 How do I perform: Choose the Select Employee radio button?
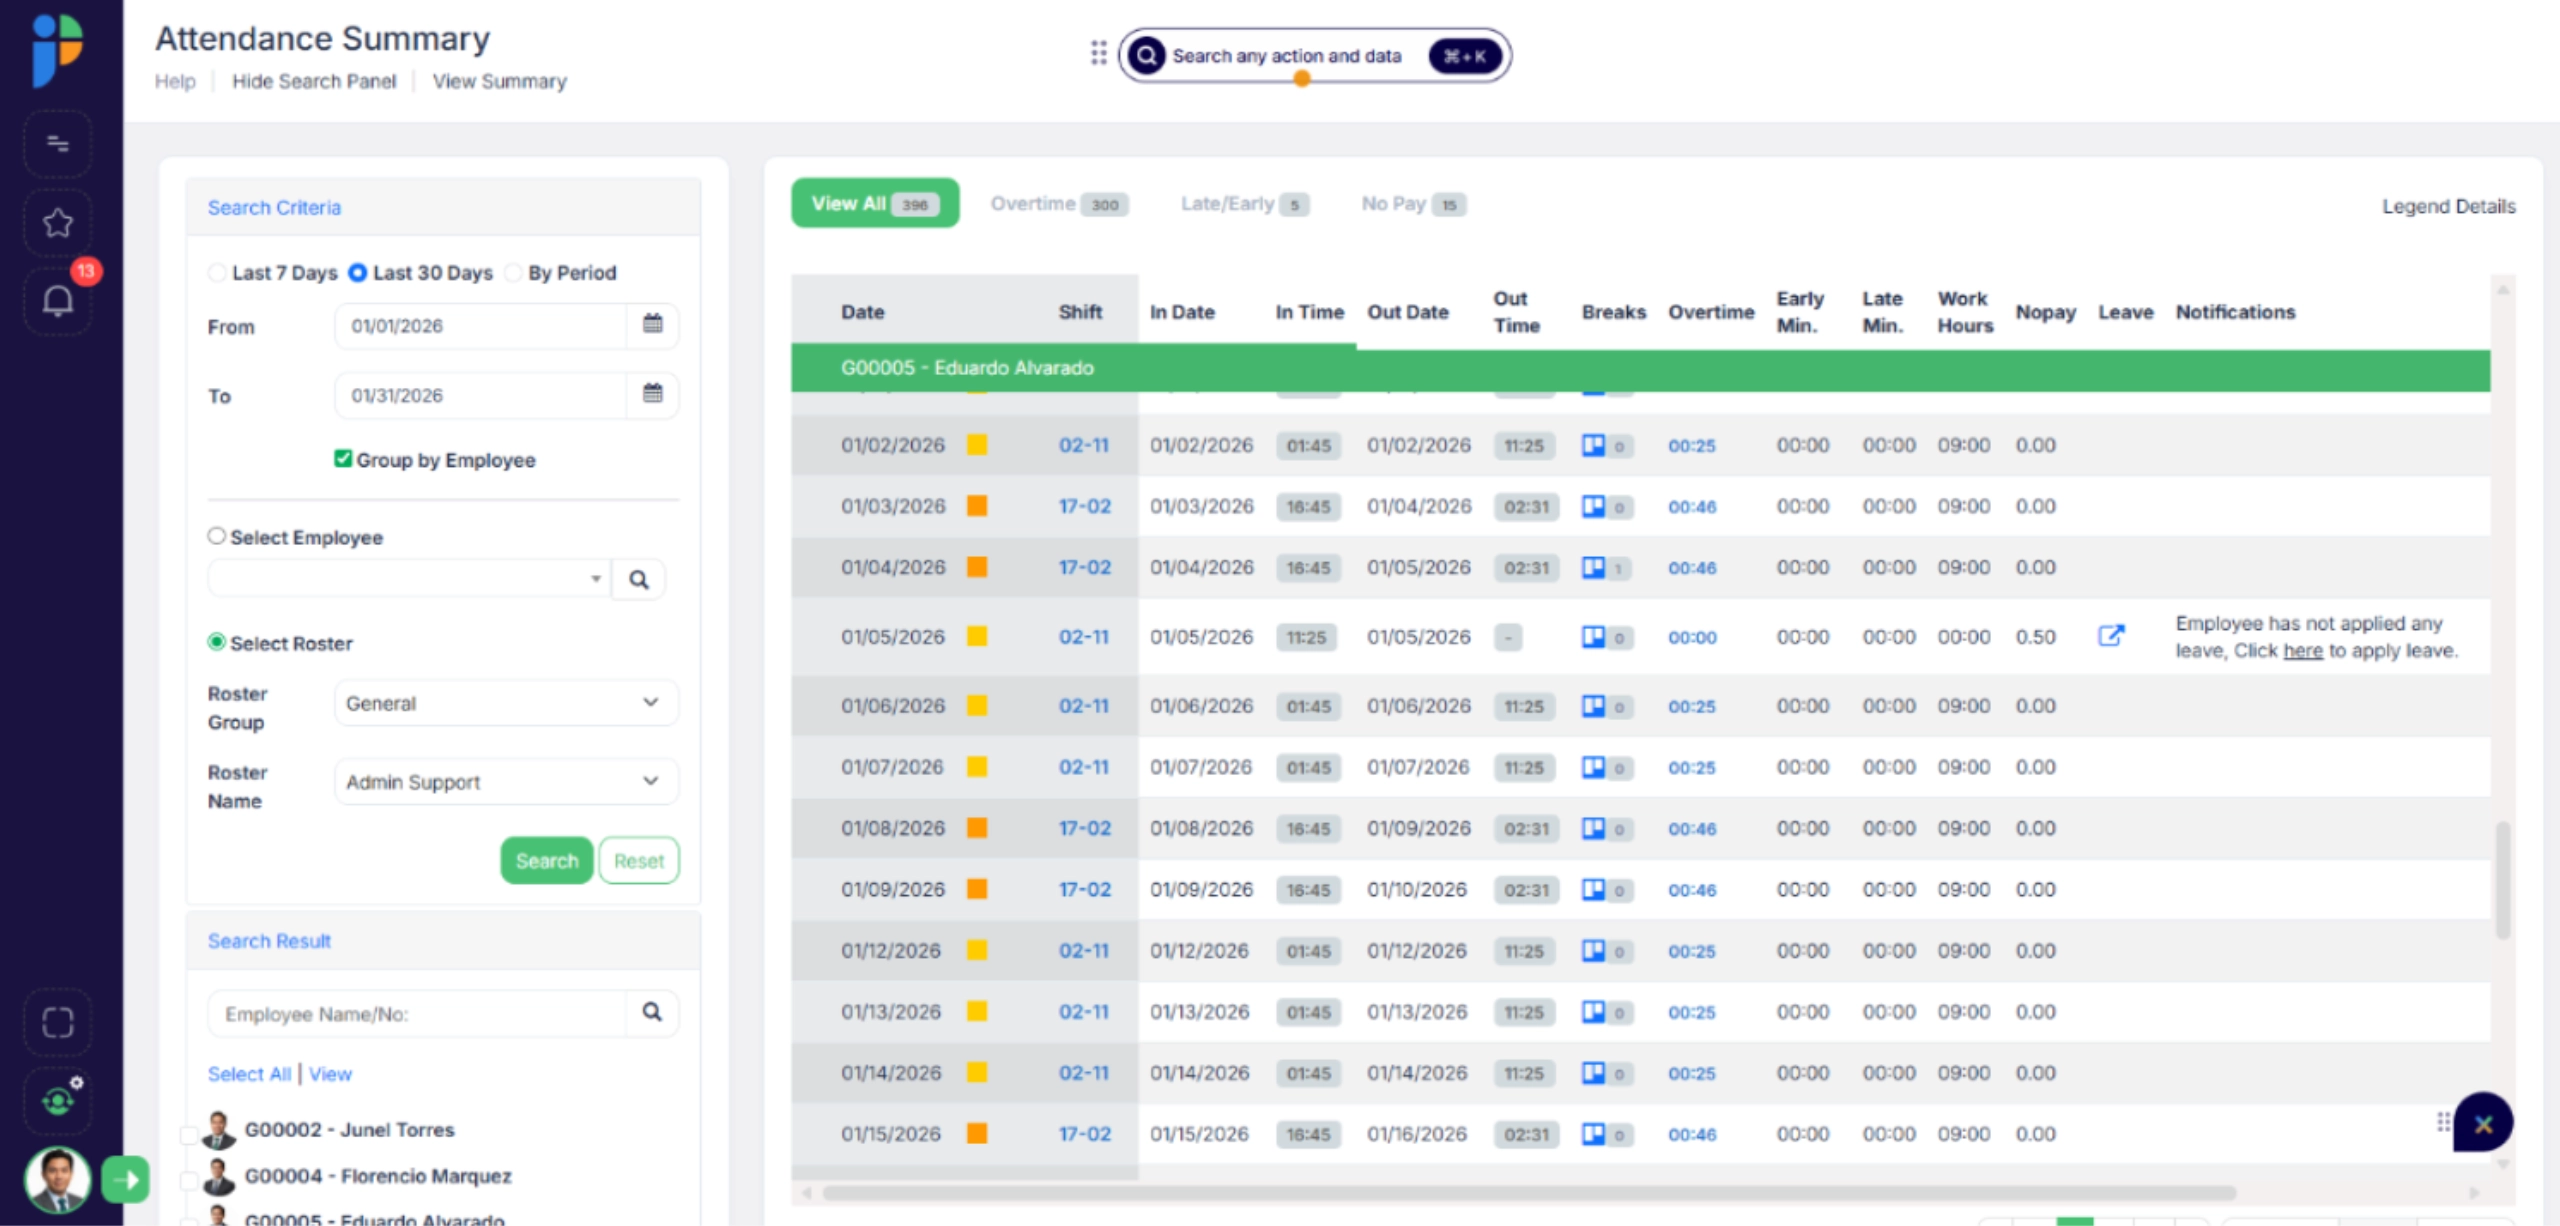pos(216,536)
